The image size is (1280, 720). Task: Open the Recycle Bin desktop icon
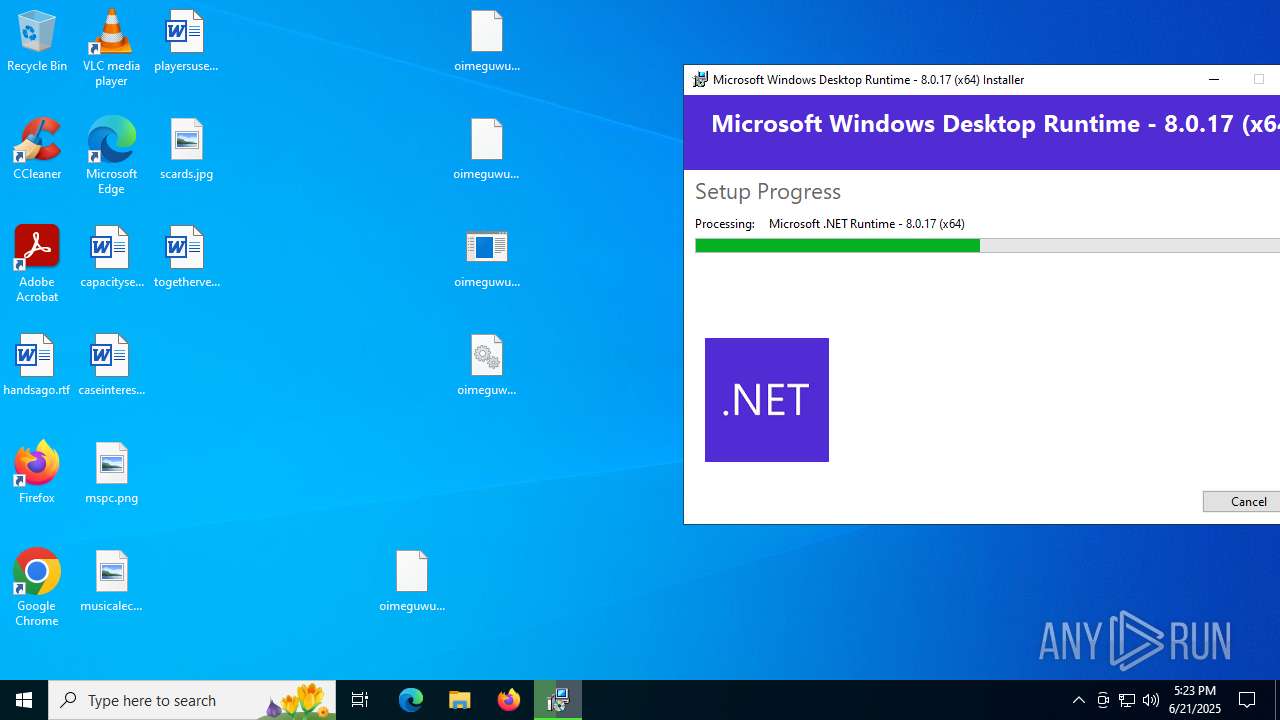point(37,41)
